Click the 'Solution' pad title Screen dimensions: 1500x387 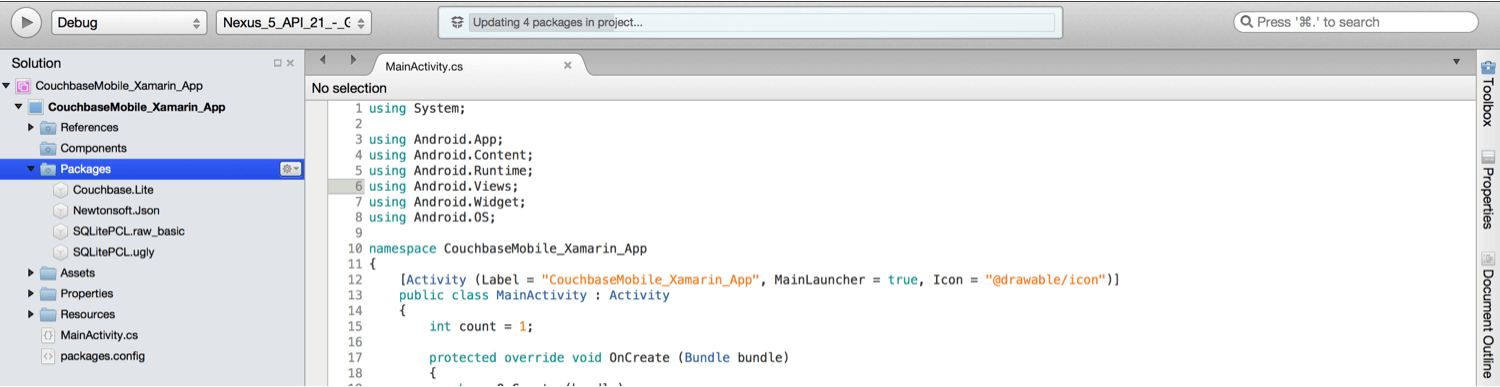(x=36, y=63)
